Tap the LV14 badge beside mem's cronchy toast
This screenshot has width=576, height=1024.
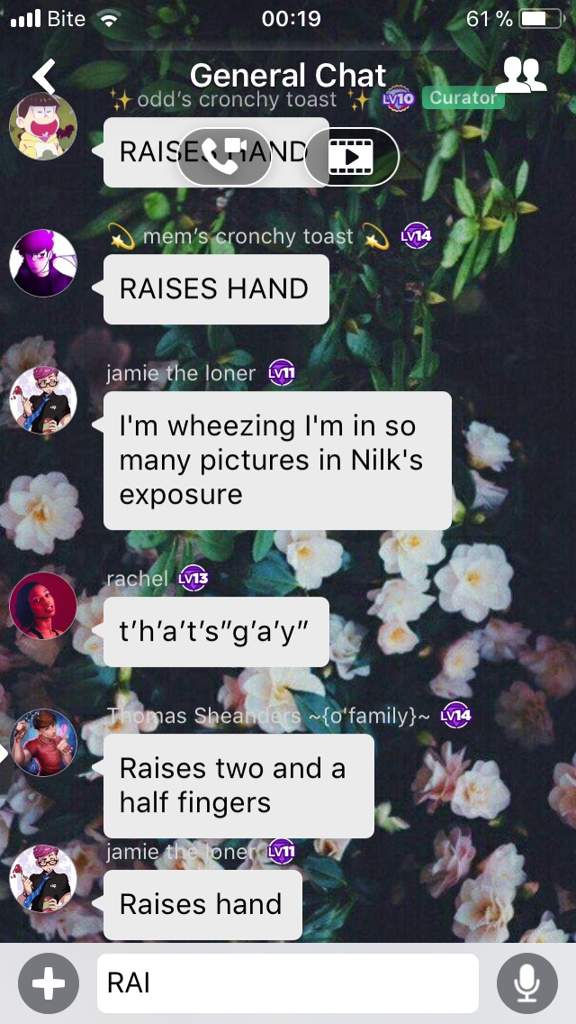point(416,236)
